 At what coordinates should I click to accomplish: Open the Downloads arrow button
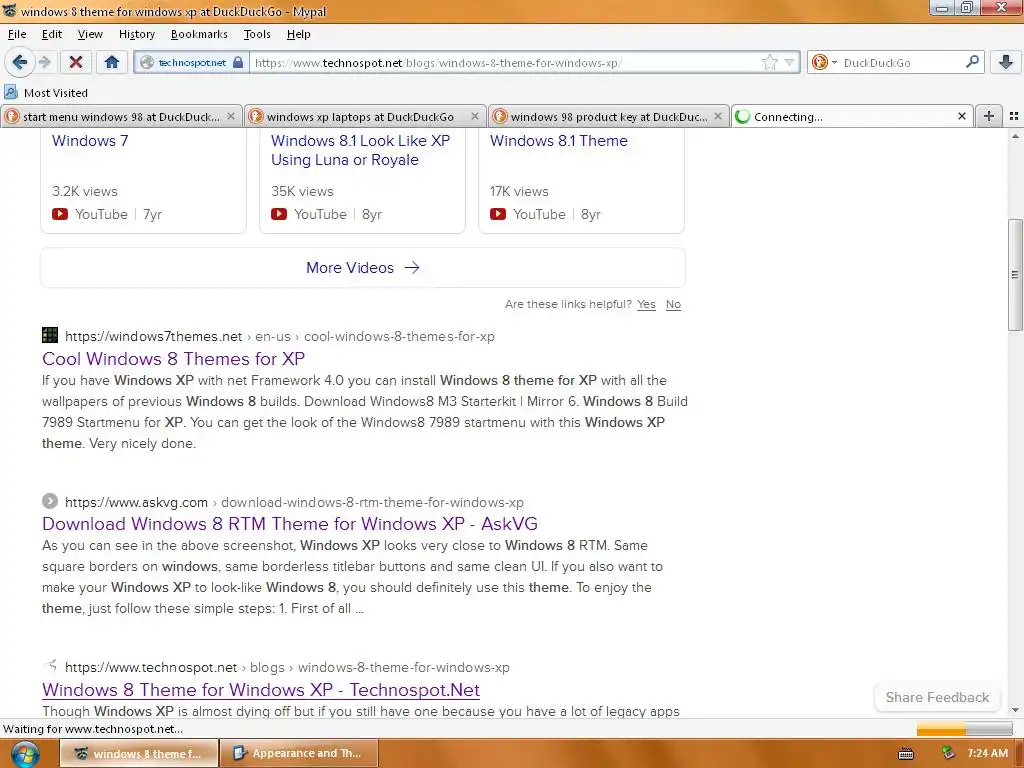click(x=1006, y=63)
